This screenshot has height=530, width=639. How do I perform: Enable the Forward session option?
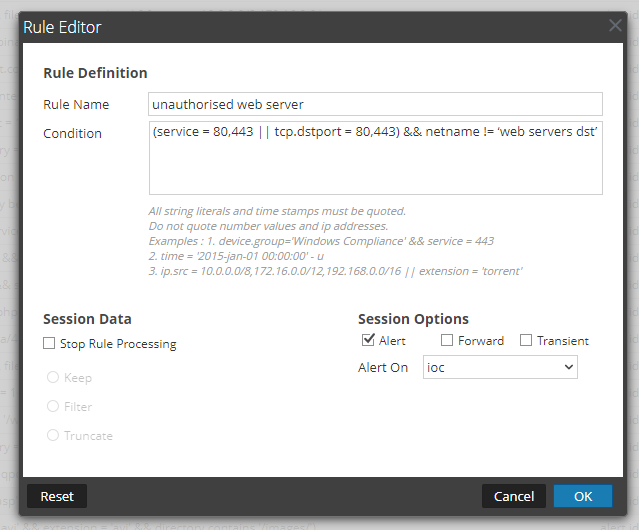click(447, 341)
